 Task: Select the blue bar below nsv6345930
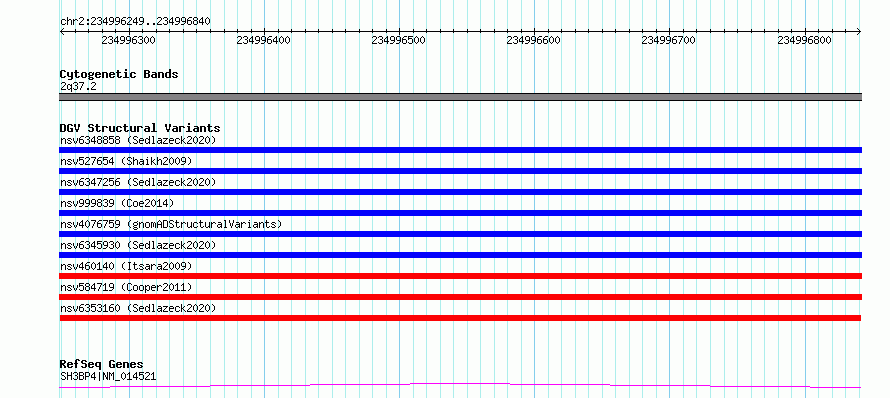tap(460, 255)
